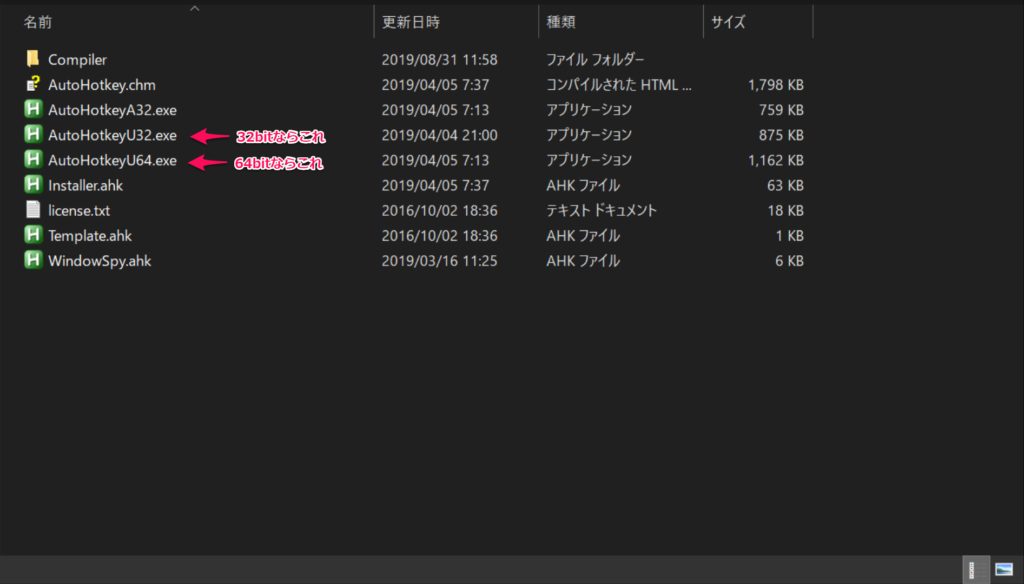Select the WindowSpy.ahk file name
The height and width of the screenshot is (584, 1024).
(99, 260)
